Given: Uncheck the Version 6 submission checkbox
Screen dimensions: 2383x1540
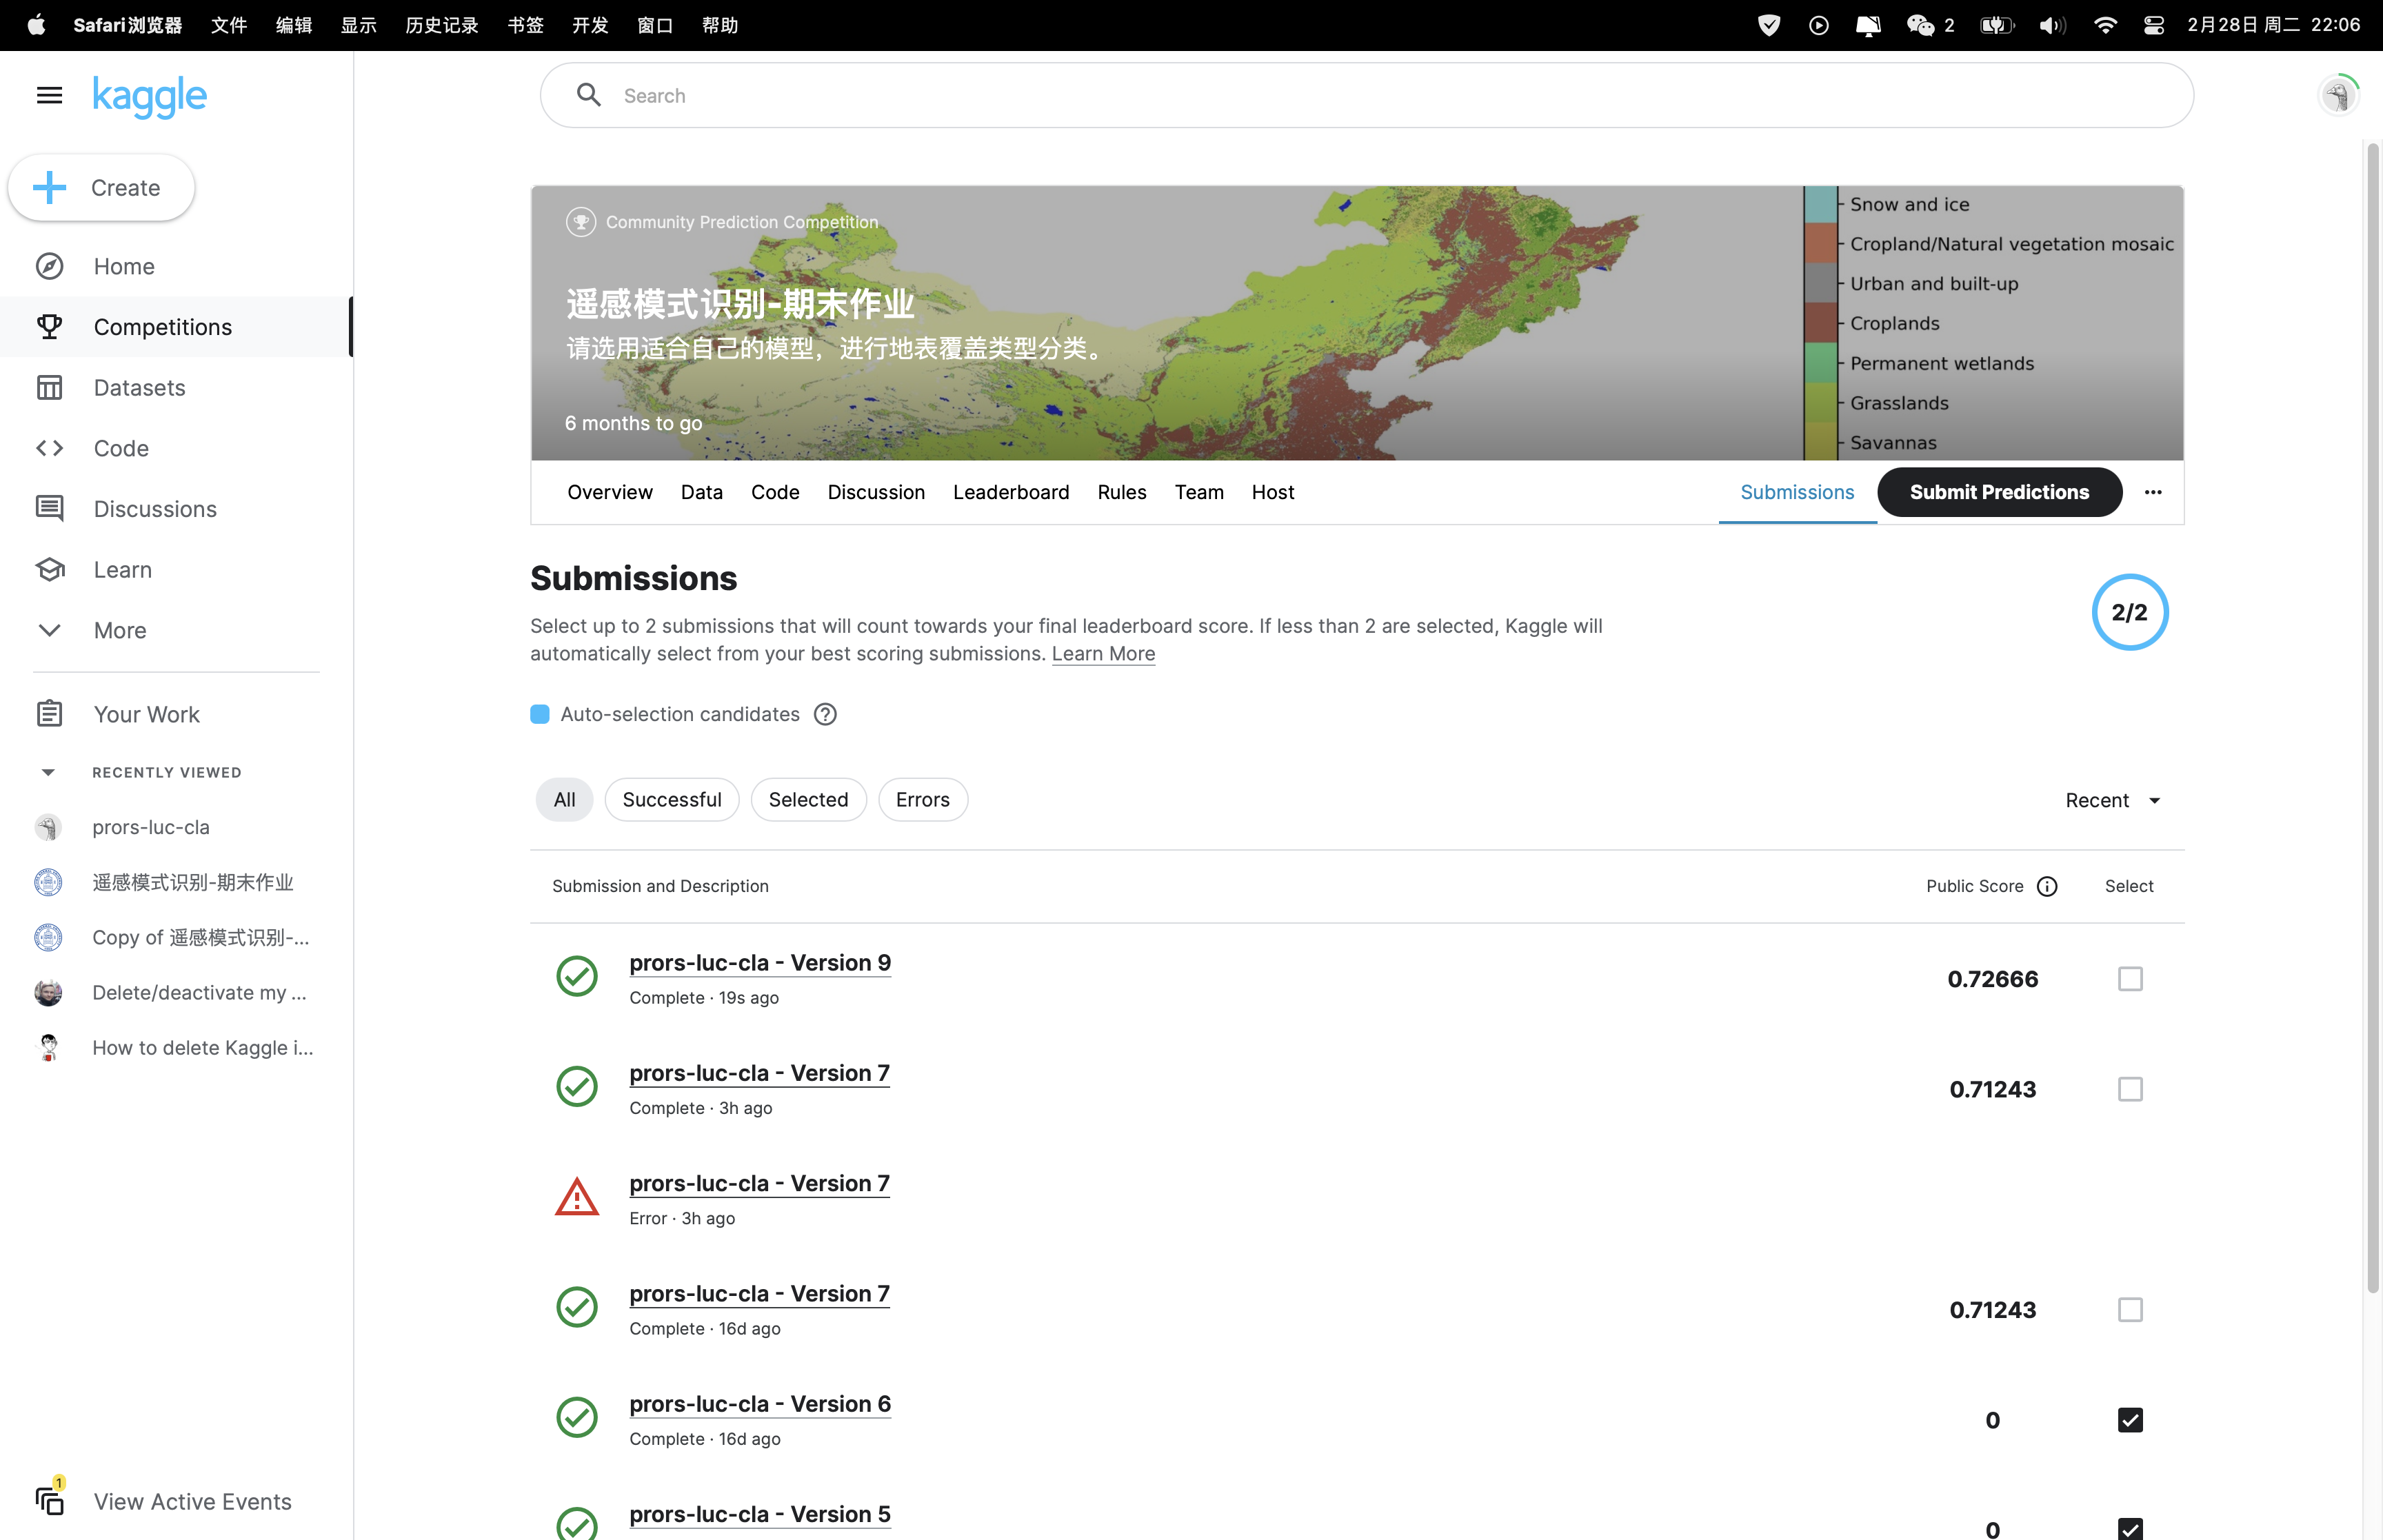Looking at the screenshot, I should (x=2130, y=1420).
